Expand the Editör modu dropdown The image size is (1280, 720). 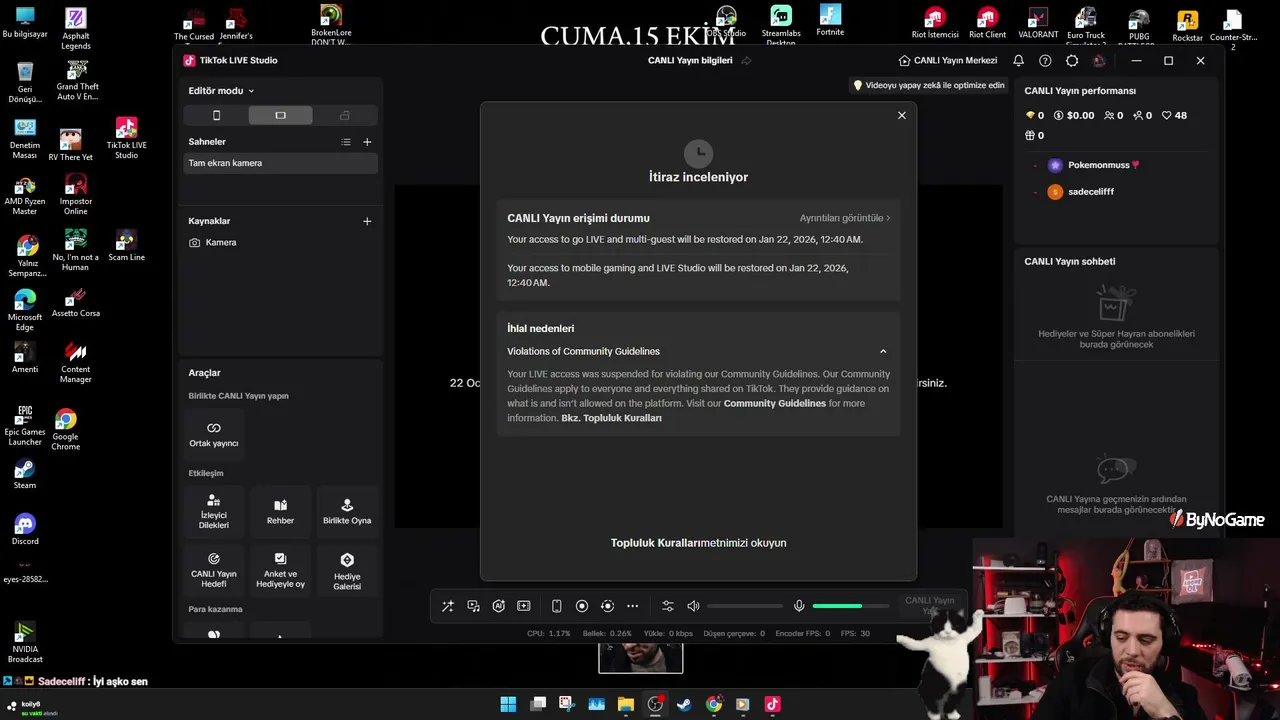coord(221,91)
